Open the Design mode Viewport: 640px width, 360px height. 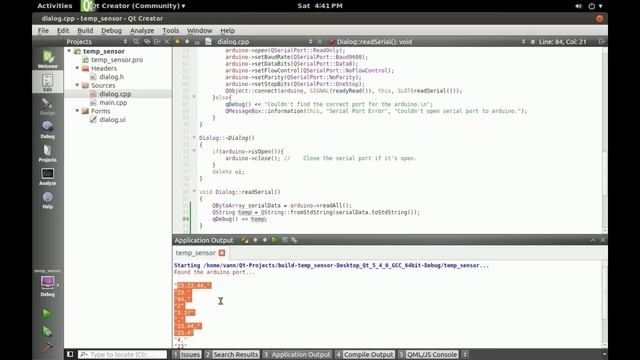tap(47, 106)
